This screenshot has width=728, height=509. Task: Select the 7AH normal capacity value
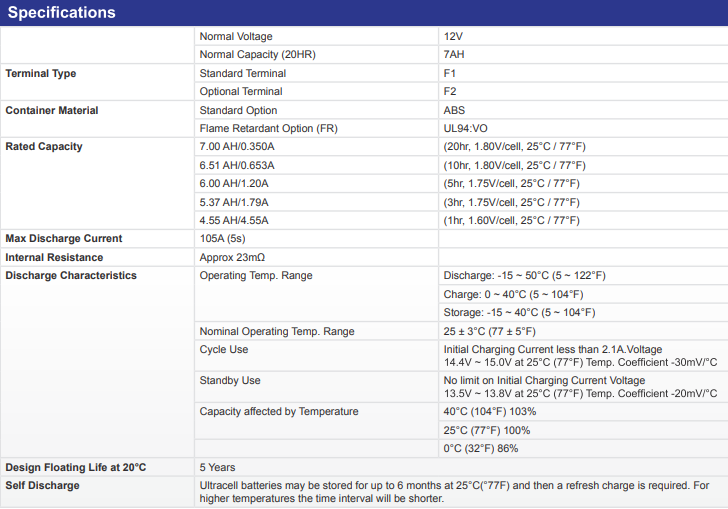453,54
